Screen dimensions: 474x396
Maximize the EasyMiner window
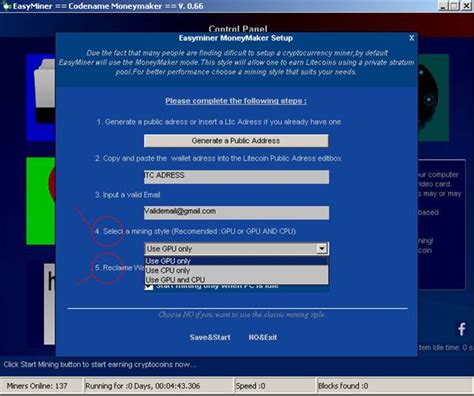point(454,6)
